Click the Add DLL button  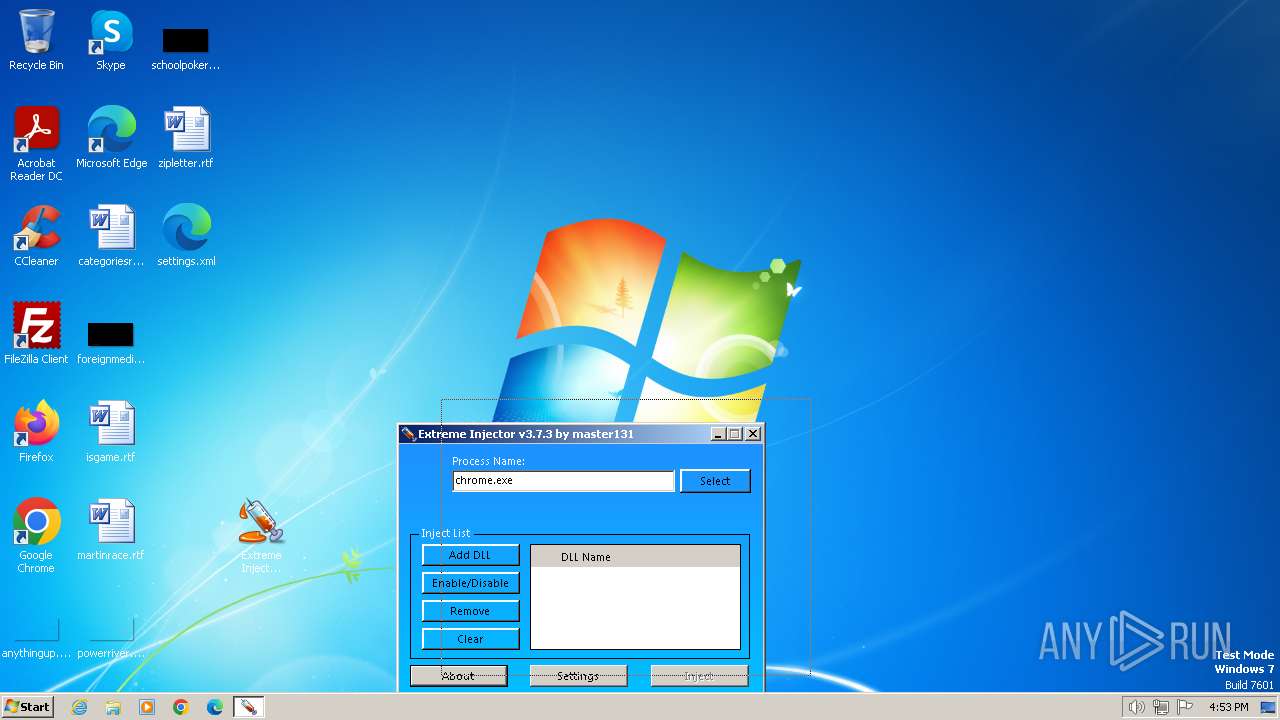tap(470, 555)
